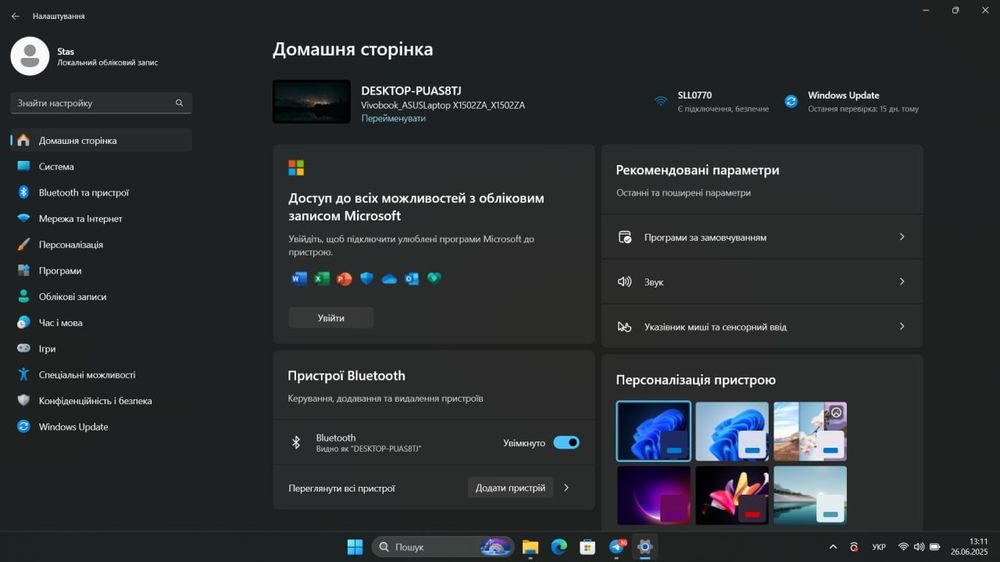Screen dimensions: 1000x562
Task: Open Програми in the sidebar
Action: click(x=101, y=270)
